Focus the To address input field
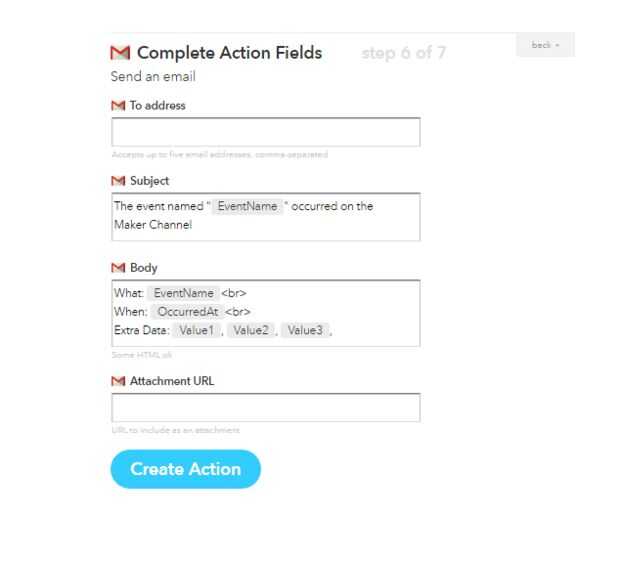 [x=265, y=132]
